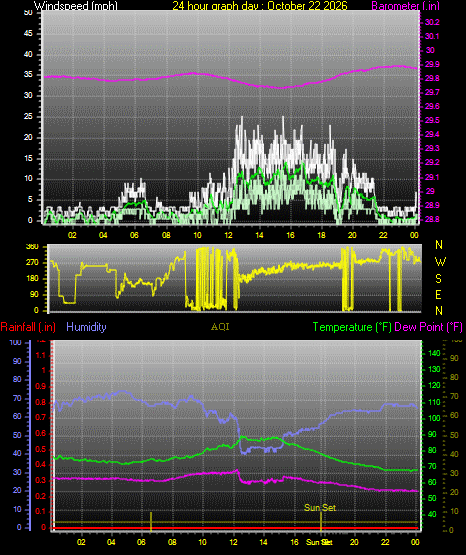This screenshot has width=466, height=555.
Task: Click the 60 value on green temperature axis
Action: (432, 482)
